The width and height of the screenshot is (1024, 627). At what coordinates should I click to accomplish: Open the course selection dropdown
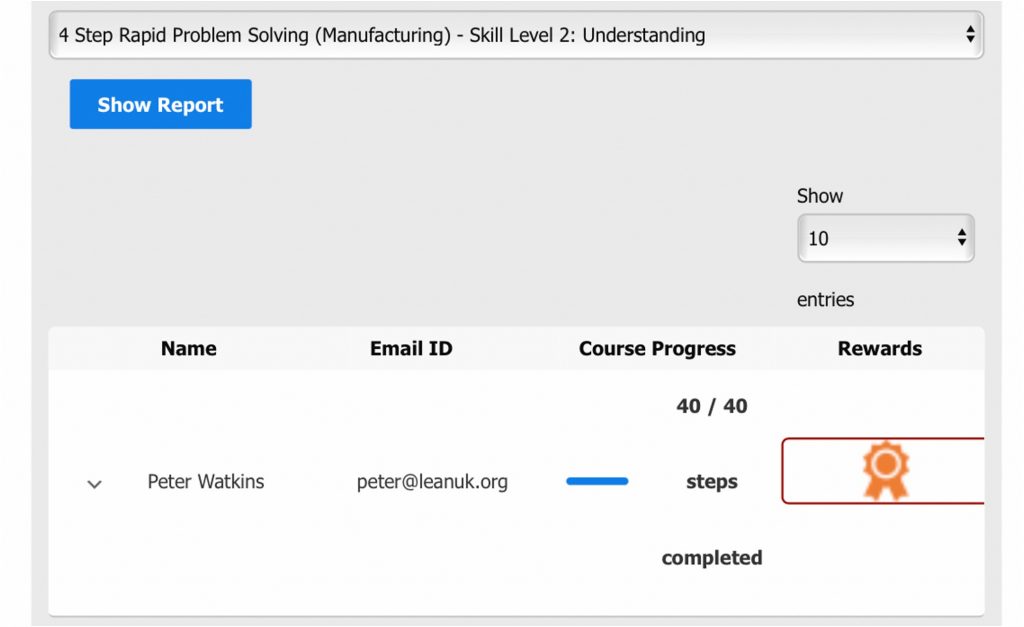tap(516, 35)
